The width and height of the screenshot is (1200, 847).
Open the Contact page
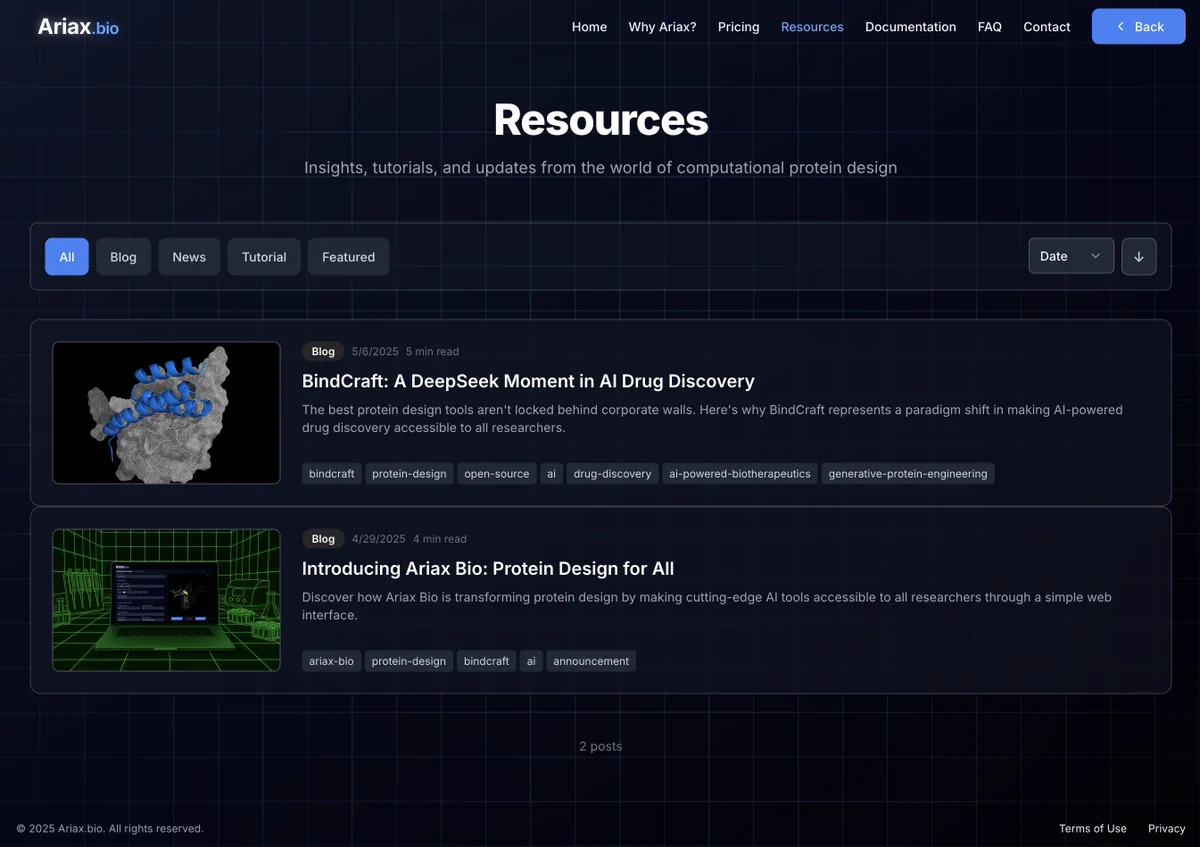(x=1046, y=27)
